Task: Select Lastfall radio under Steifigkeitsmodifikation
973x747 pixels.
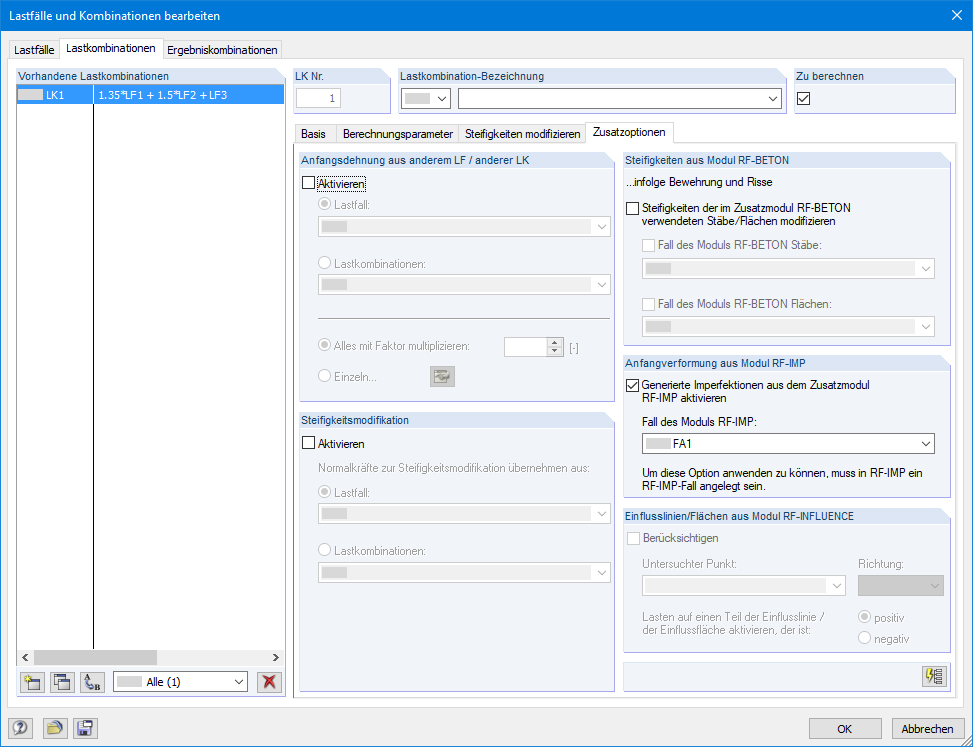Action: 325,492
